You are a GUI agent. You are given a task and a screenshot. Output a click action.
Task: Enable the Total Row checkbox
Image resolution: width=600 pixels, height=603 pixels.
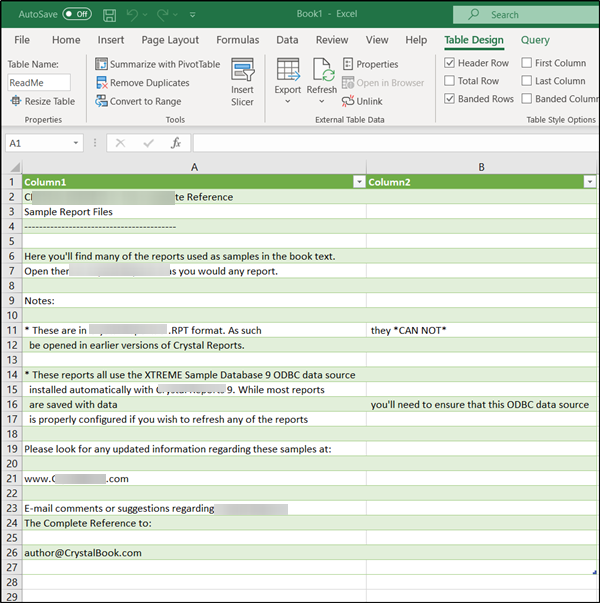point(450,81)
